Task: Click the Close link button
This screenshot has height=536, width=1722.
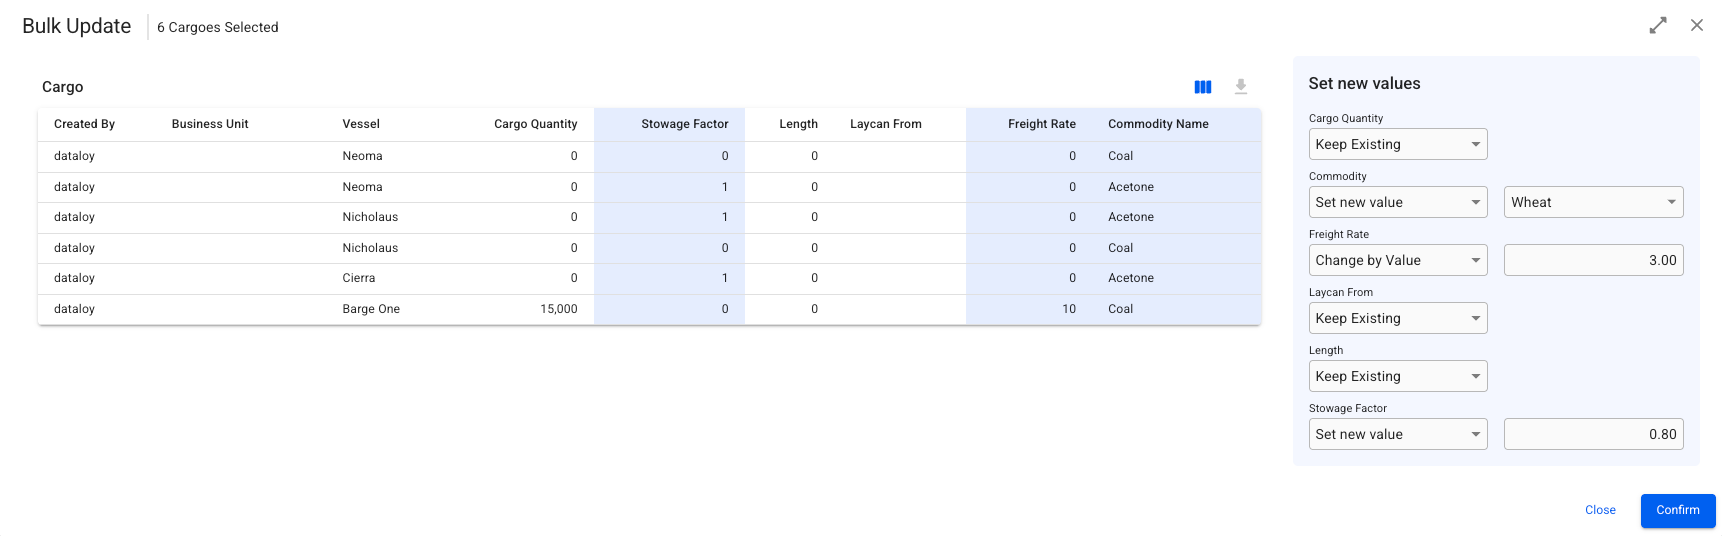Action: click(x=1599, y=510)
